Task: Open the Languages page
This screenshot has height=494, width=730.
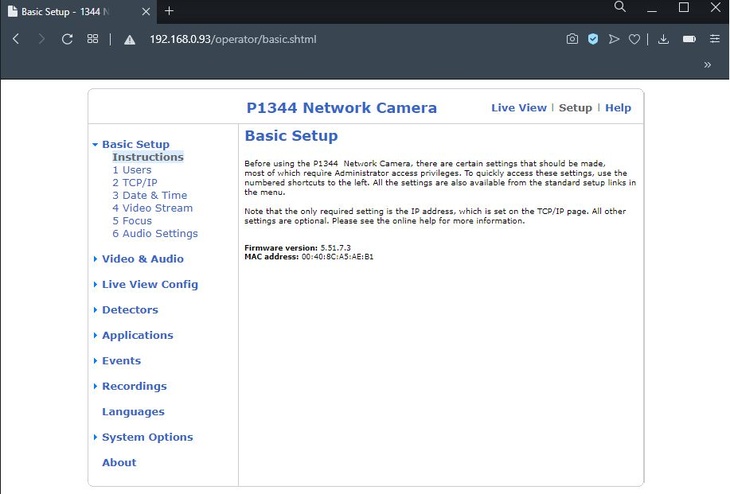Action: (x=133, y=412)
